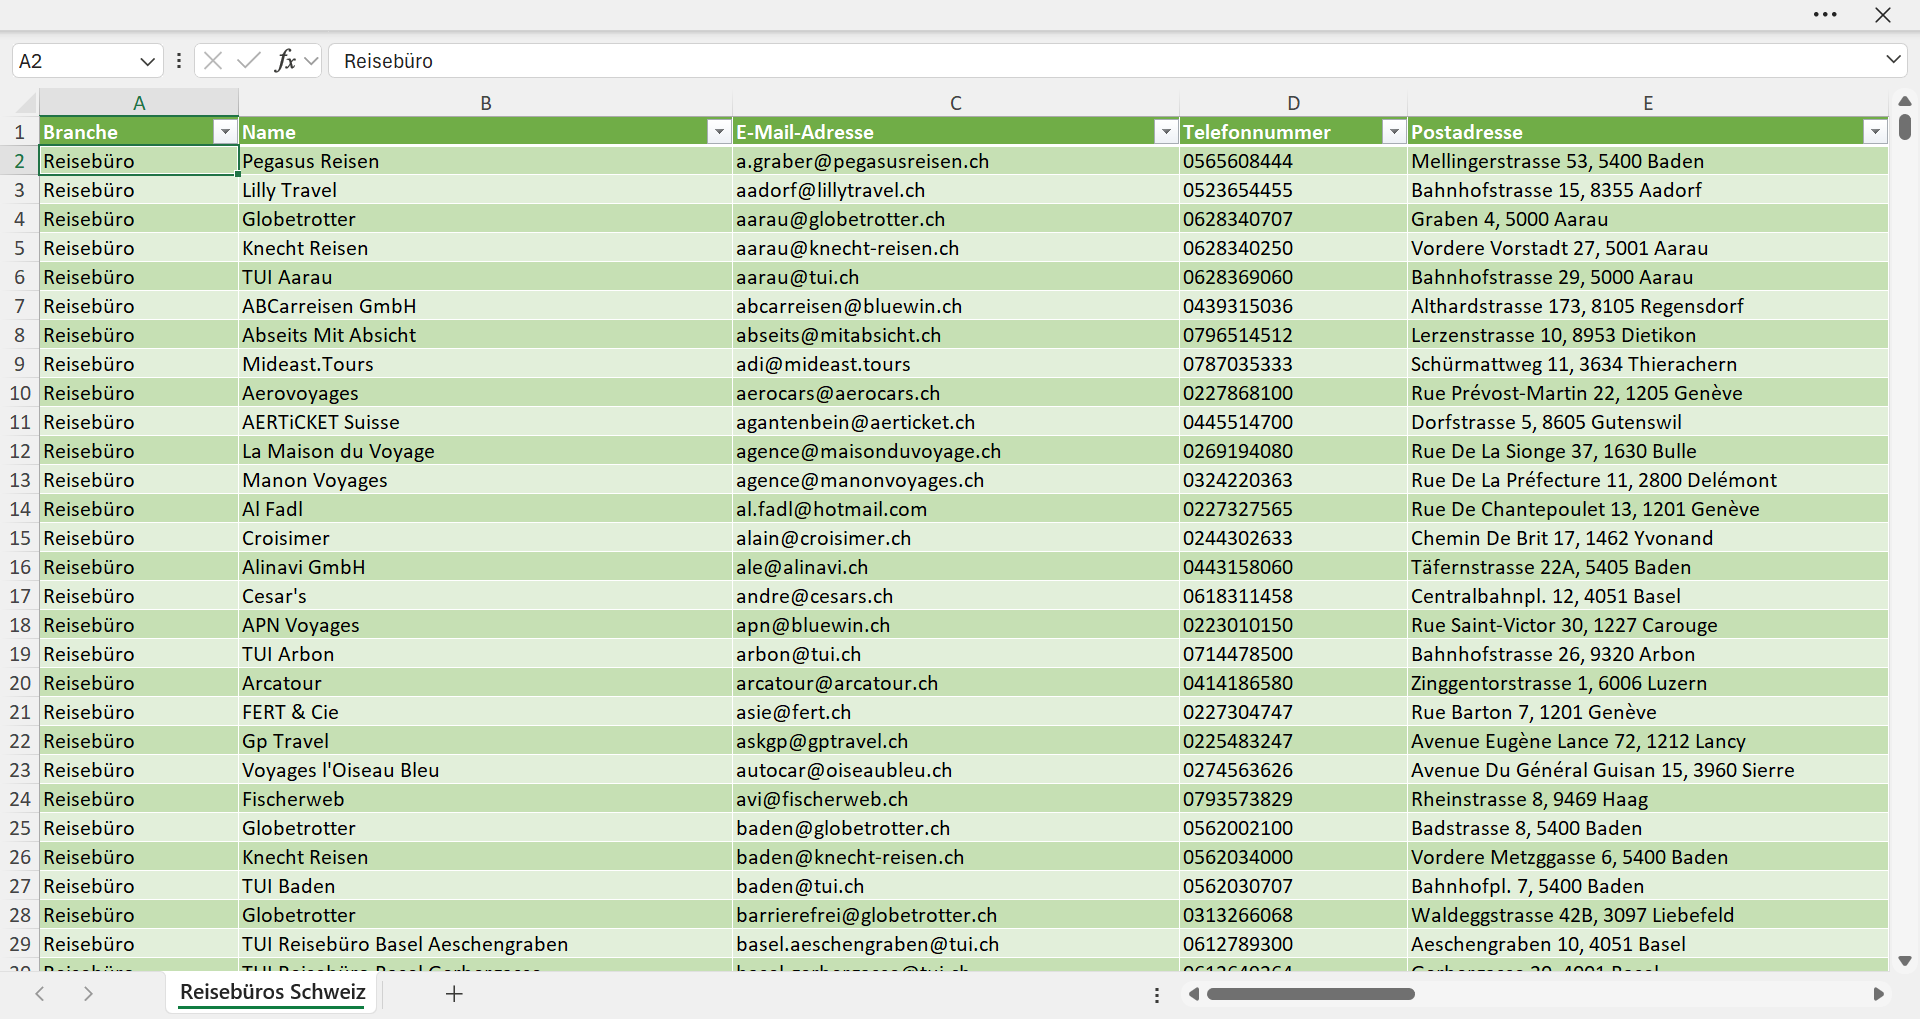Click the horizontal scrollbar thumb
The width and height of the screenshot is (1920, 1019).
click(x=1311, y=994)
